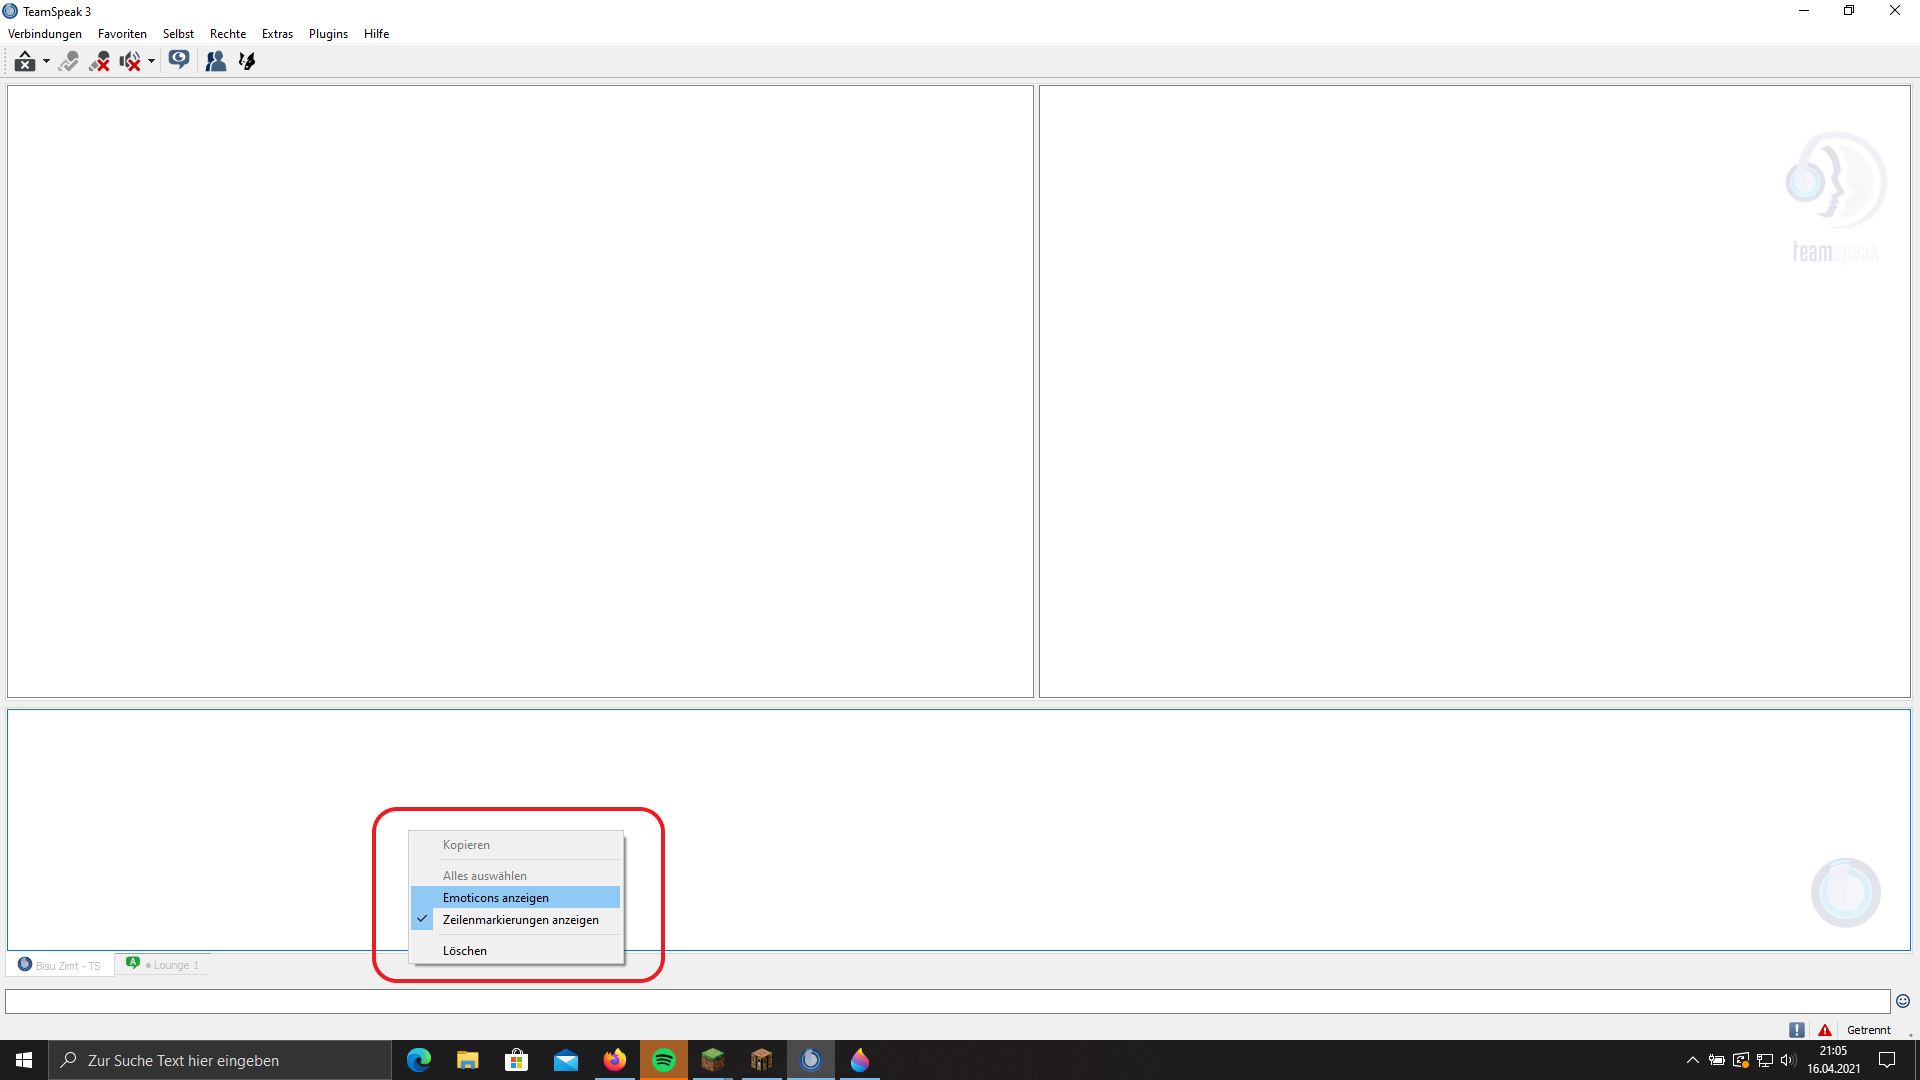Screen dimensions: 1920x1080
Task: Click the black wolf head toolbar icon
Action: pos(247,62)
